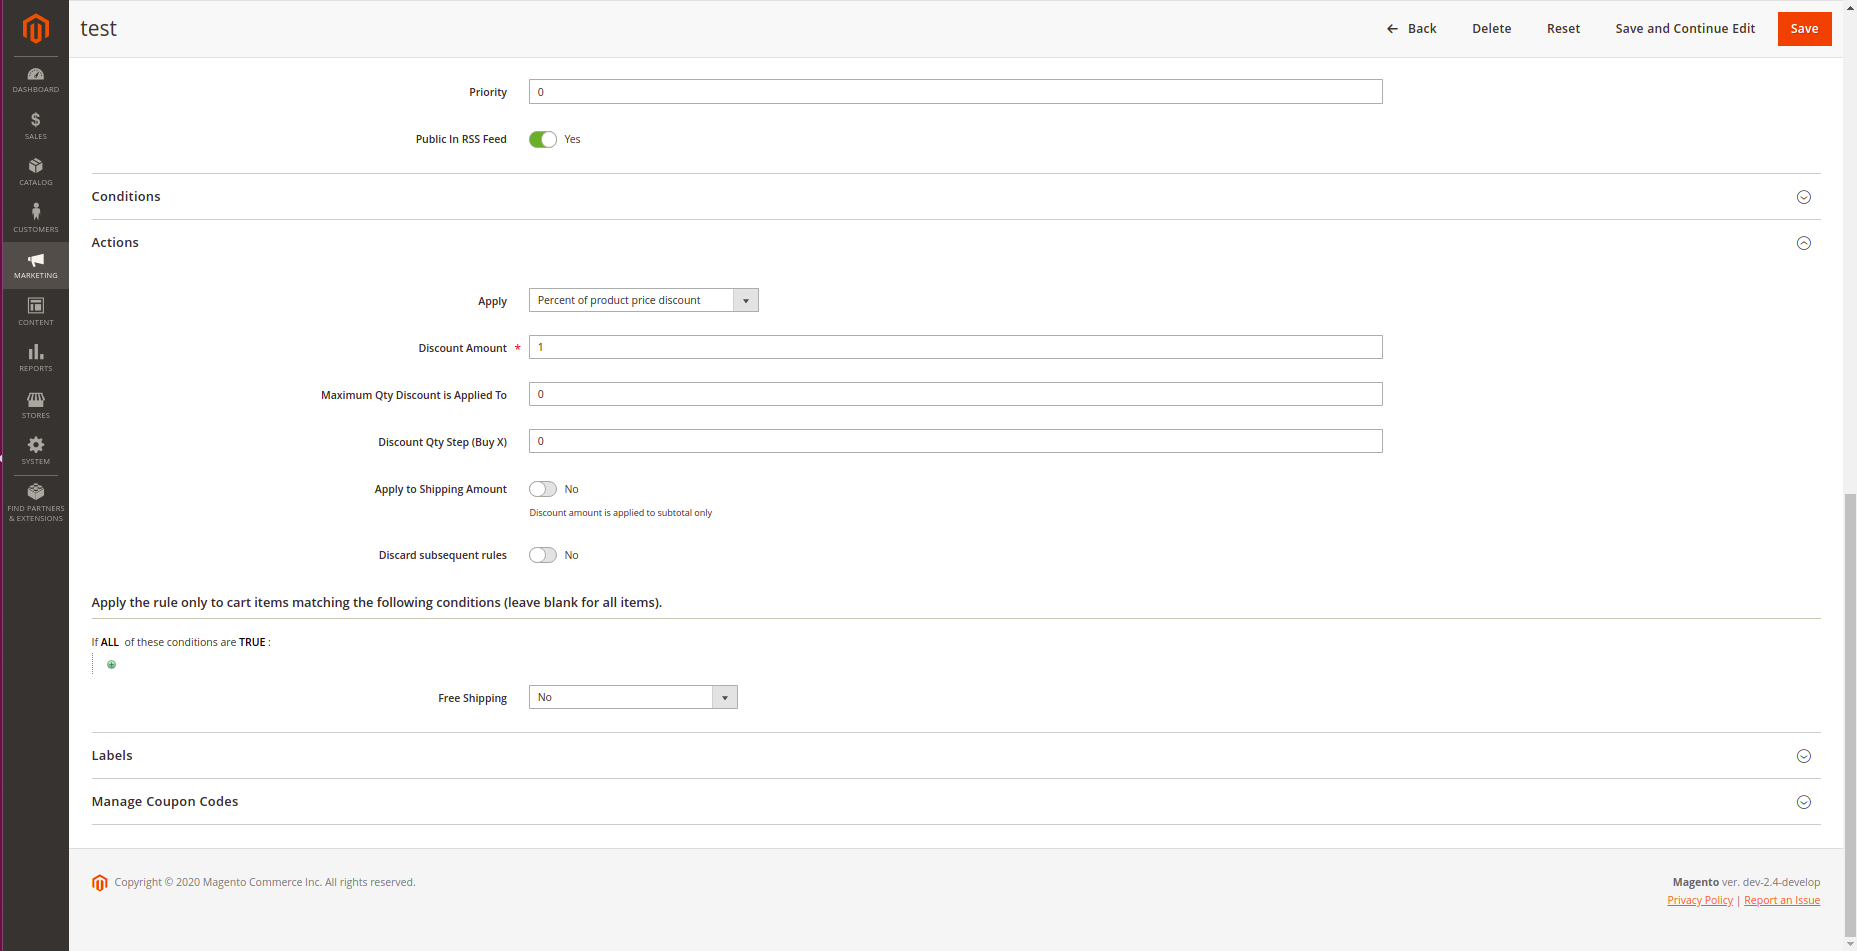Open the Free Shipping dropdown
The image size is (1857, 951).
tap(633, 697)
